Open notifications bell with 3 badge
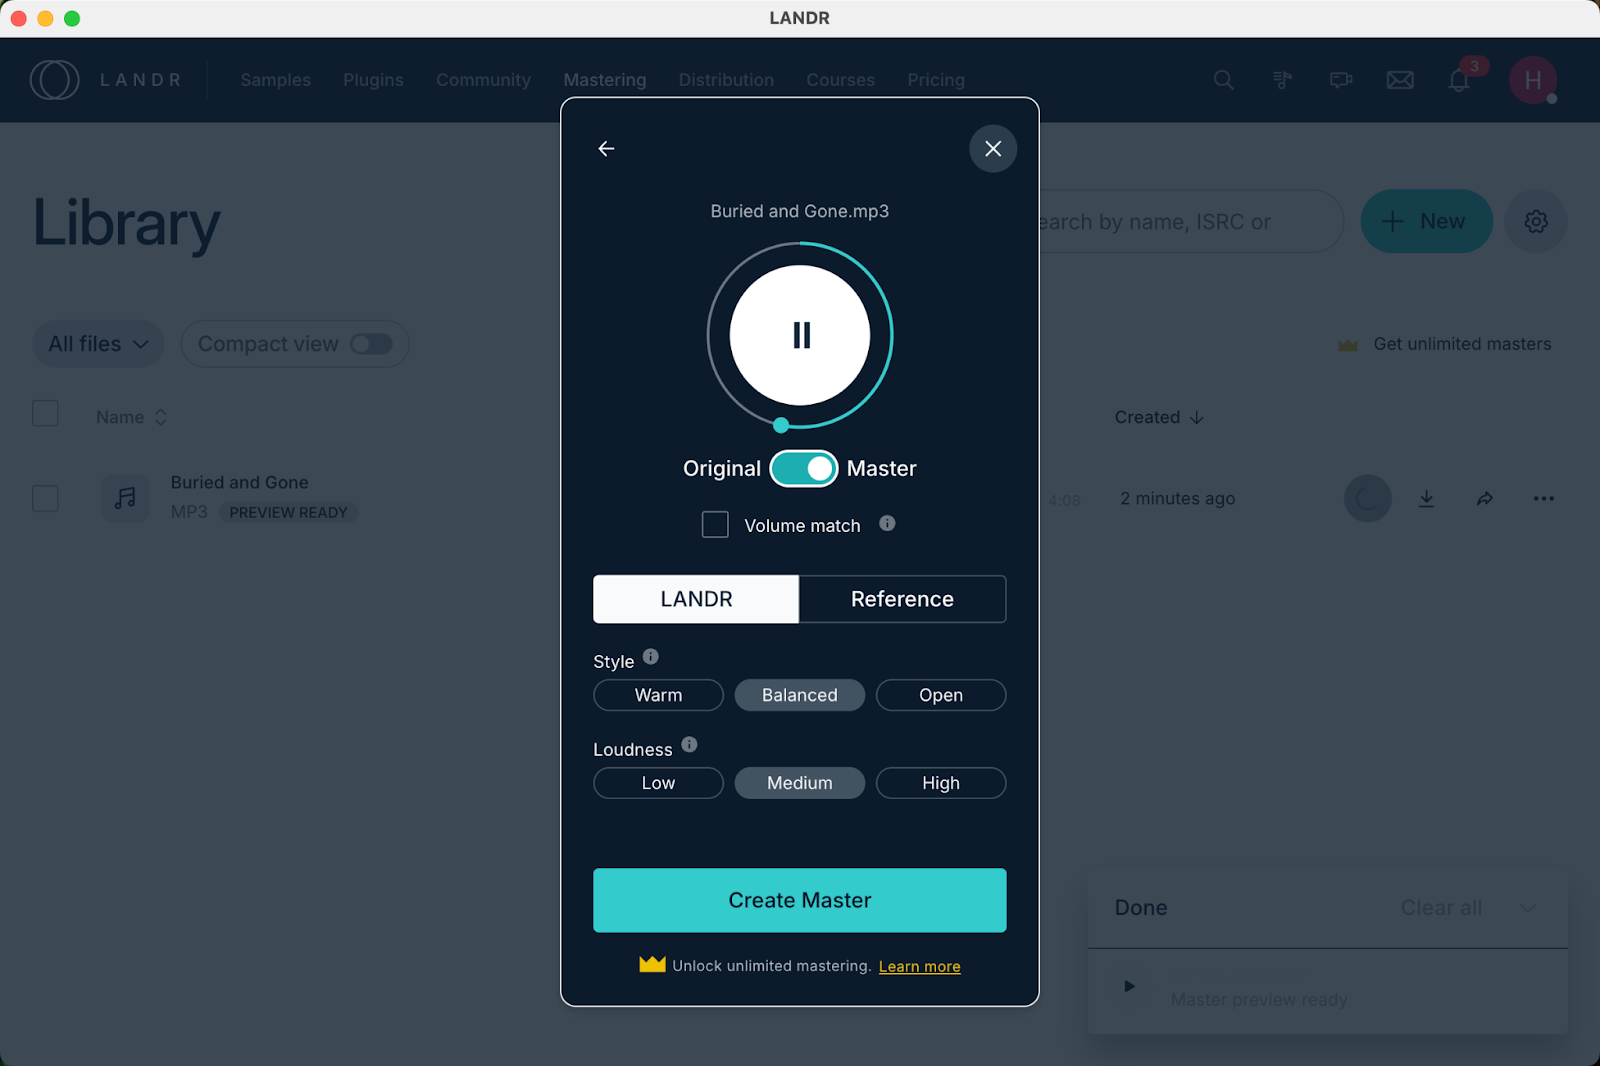Image resolution: width=1600 pixels, height=1066 pixels. (1459, 80)
